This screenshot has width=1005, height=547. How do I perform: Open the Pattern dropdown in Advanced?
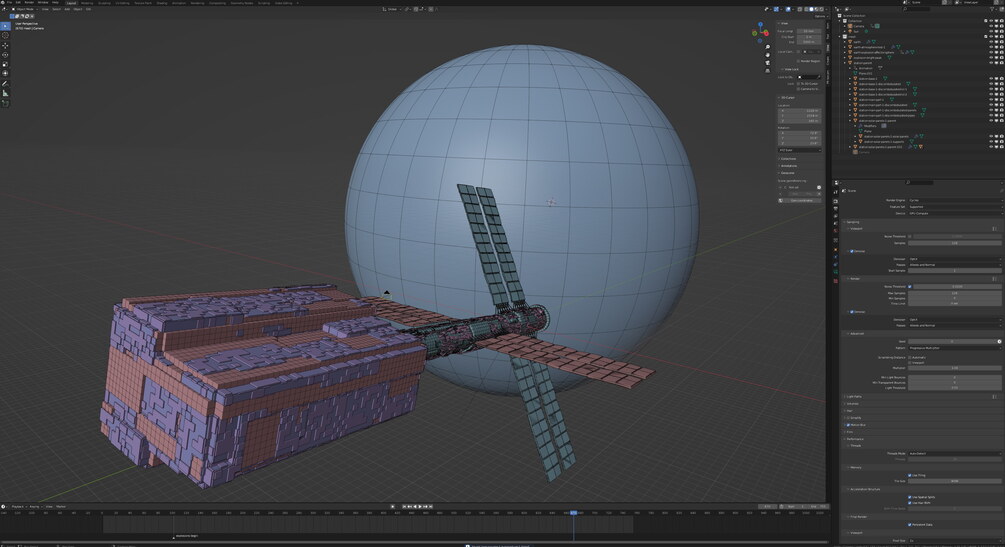[954, 348]
